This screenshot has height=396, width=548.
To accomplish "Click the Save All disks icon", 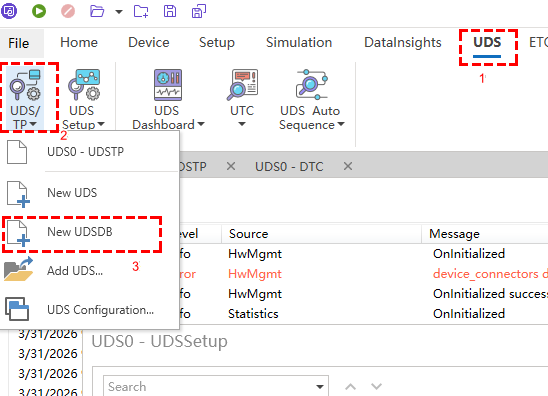I will (x=199, y=11).
